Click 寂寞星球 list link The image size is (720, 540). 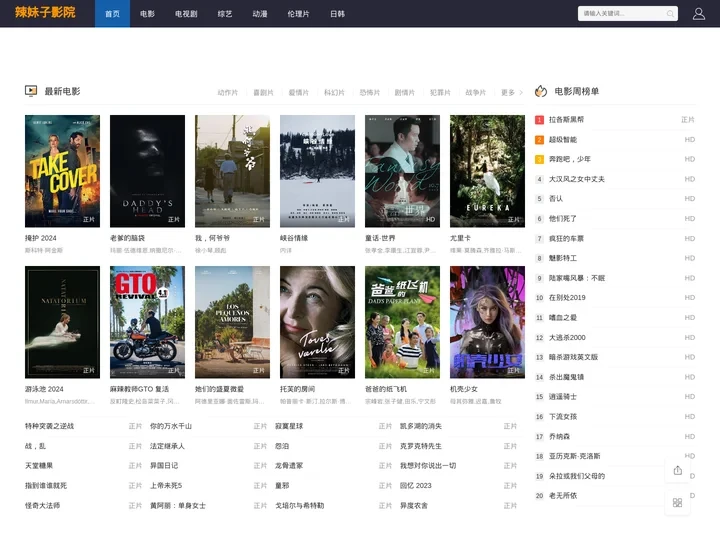point(289,426)
